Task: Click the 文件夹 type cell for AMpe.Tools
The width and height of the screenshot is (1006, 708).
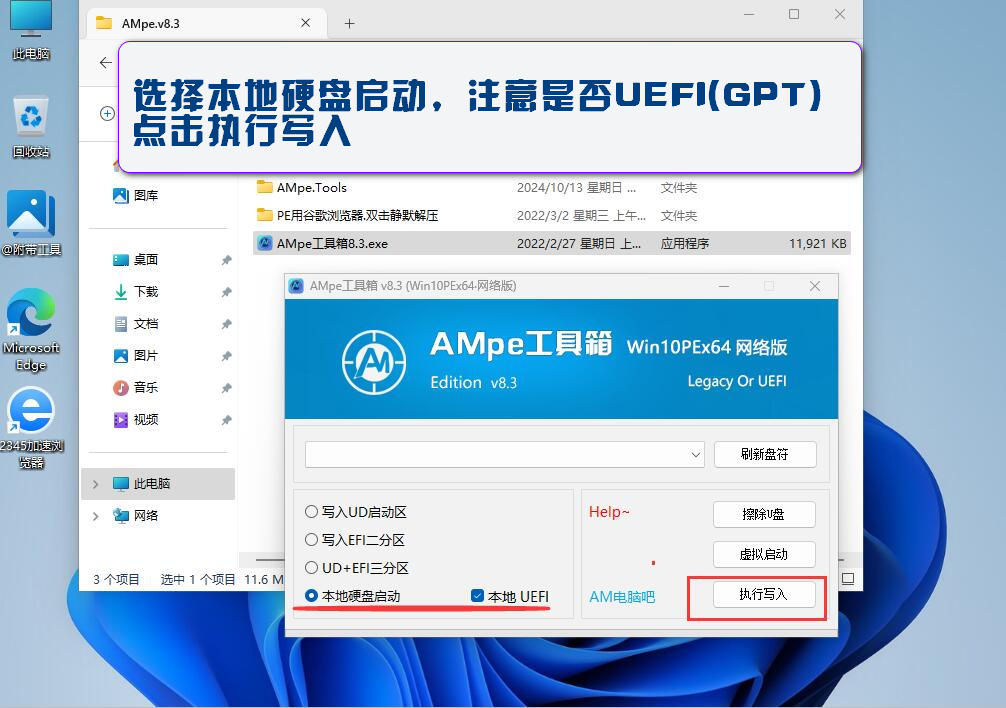Action: coord(679,187)
